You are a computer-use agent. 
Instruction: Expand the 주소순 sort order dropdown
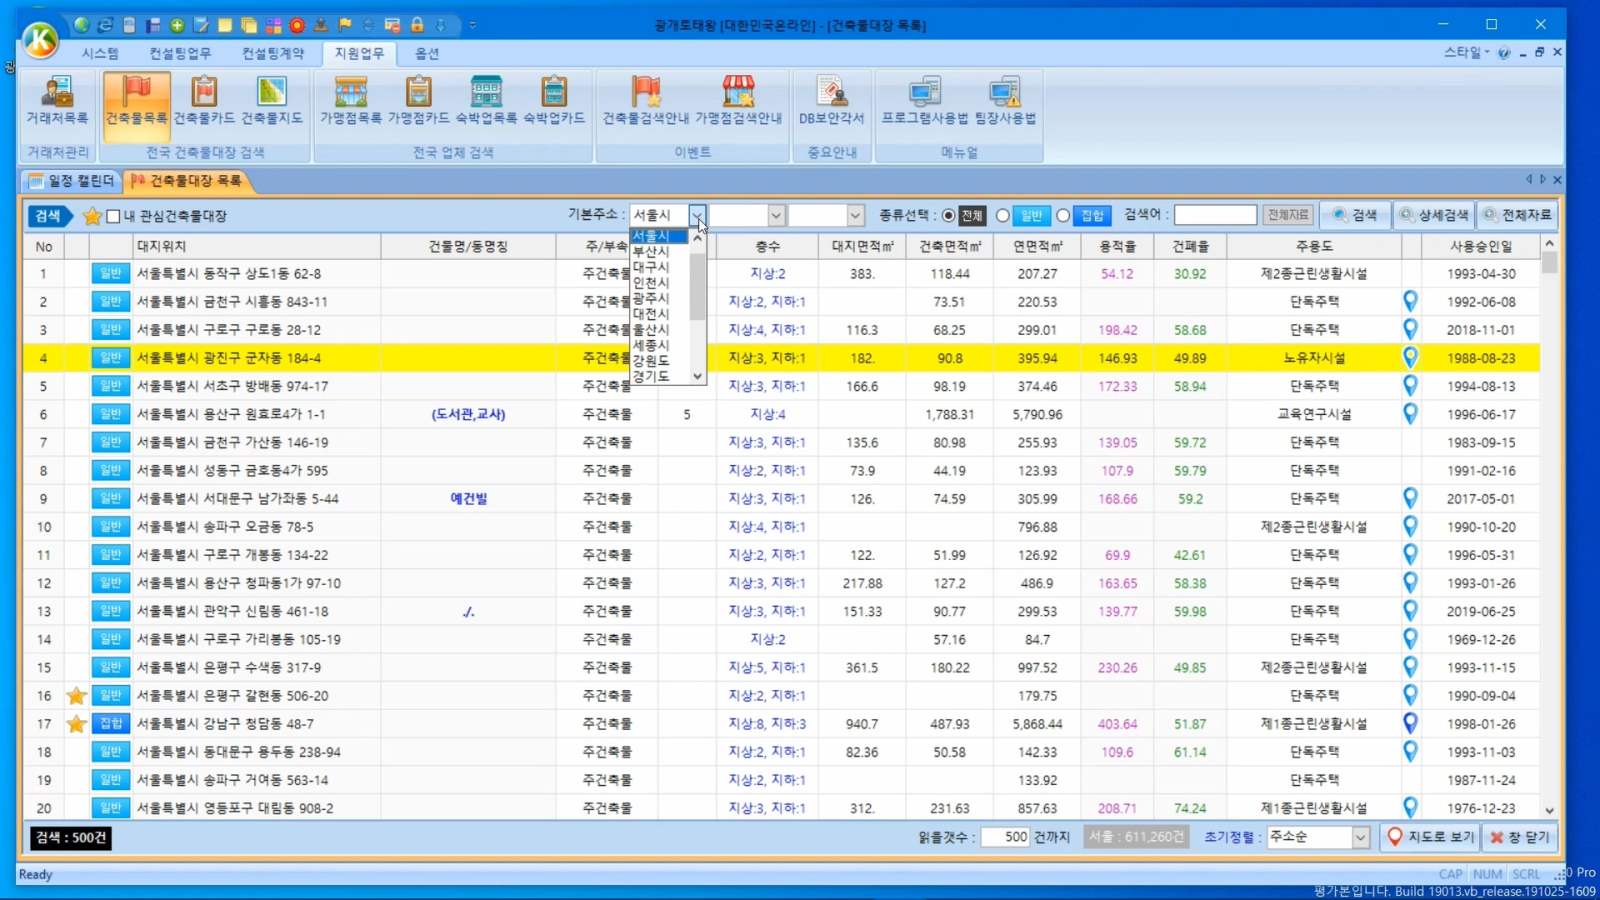[1360, 838]
